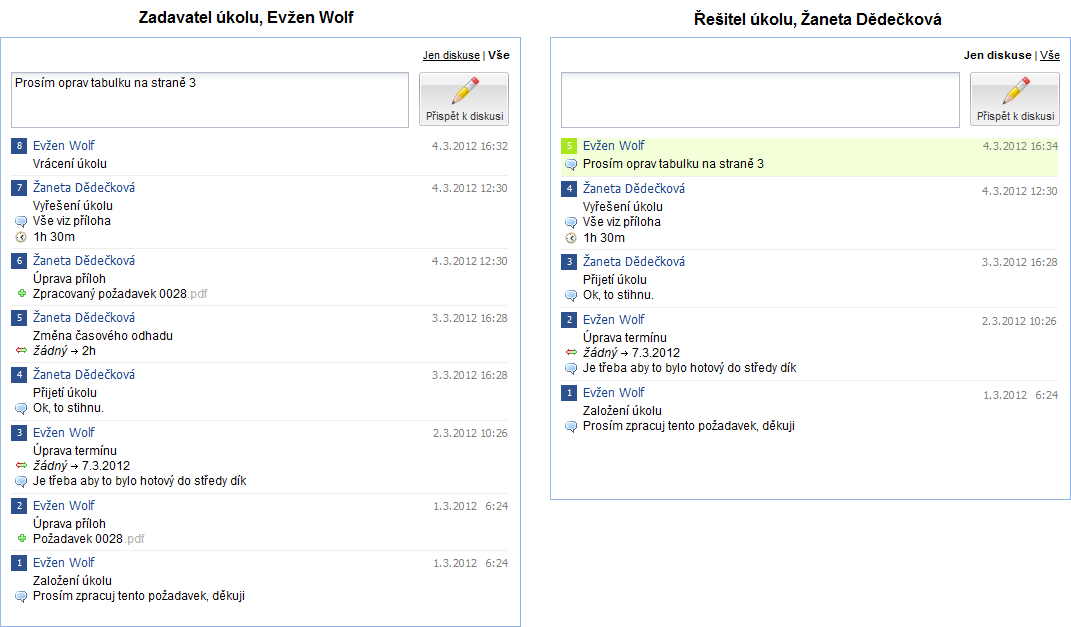Switch to Vše filter in right panel
Screen dimensions: 1071x627
1049,55
